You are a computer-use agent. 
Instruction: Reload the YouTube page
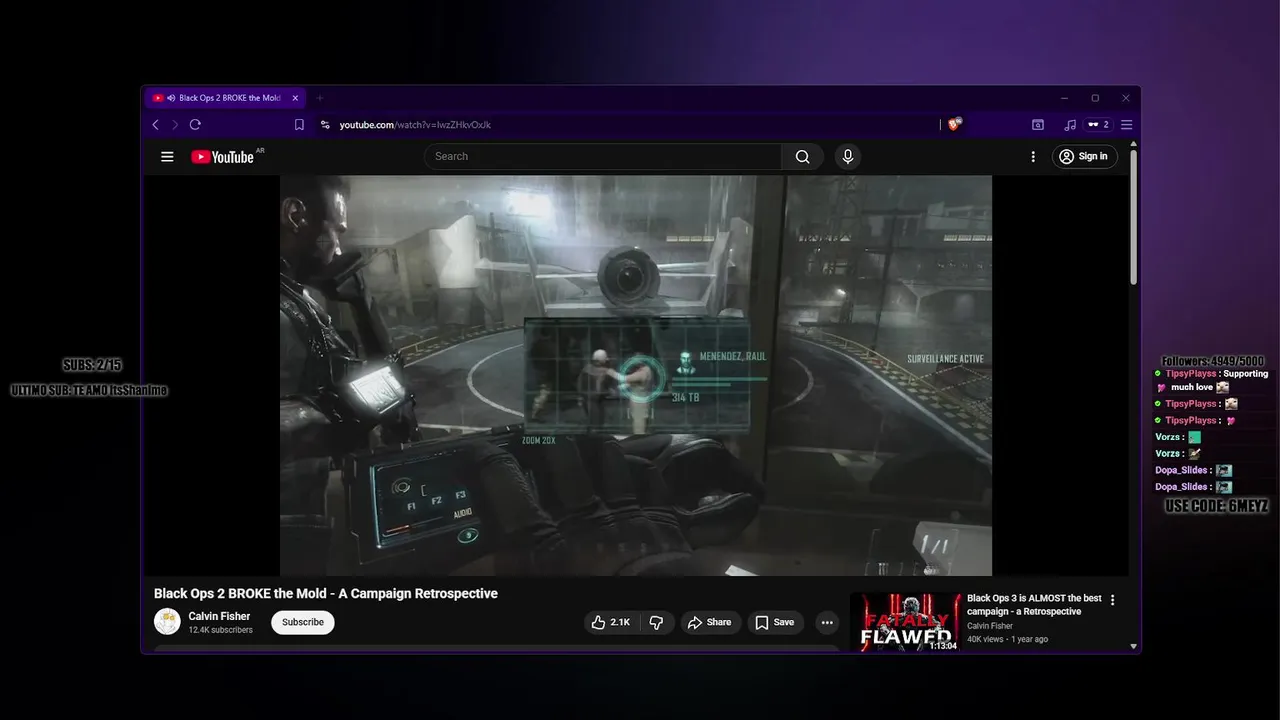coord(195,125)
